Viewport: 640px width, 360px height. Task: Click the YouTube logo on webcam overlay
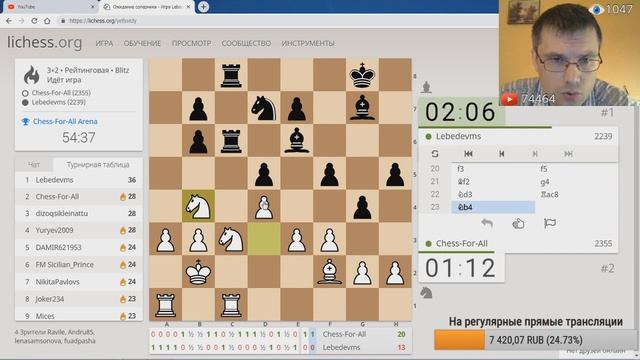[509, 99]
